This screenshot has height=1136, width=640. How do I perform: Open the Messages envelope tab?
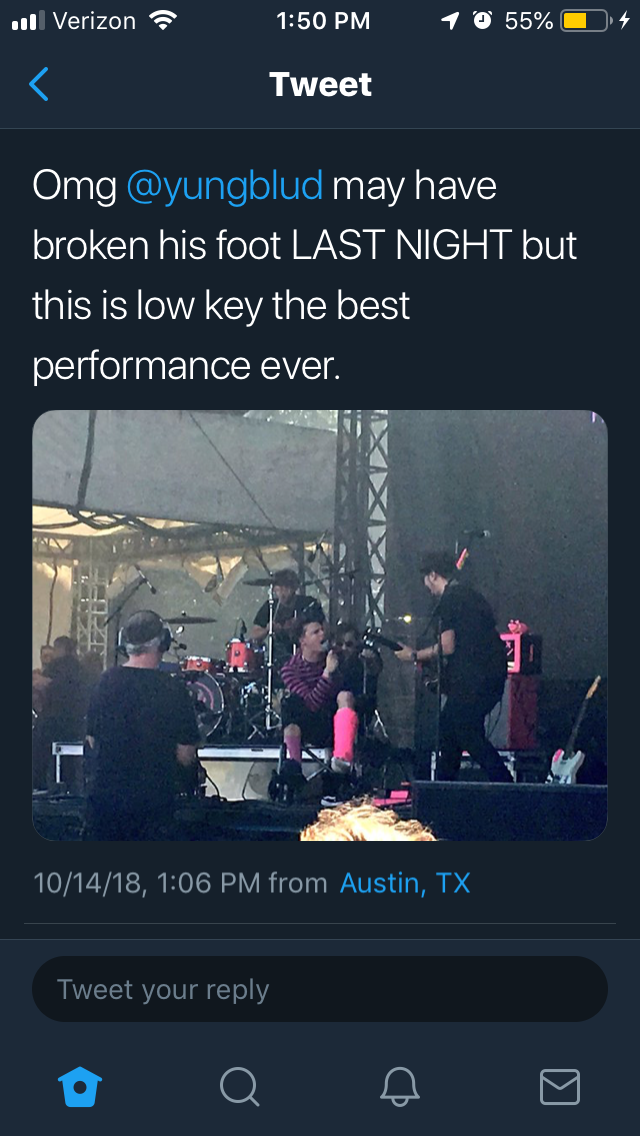click(560, 1087)
